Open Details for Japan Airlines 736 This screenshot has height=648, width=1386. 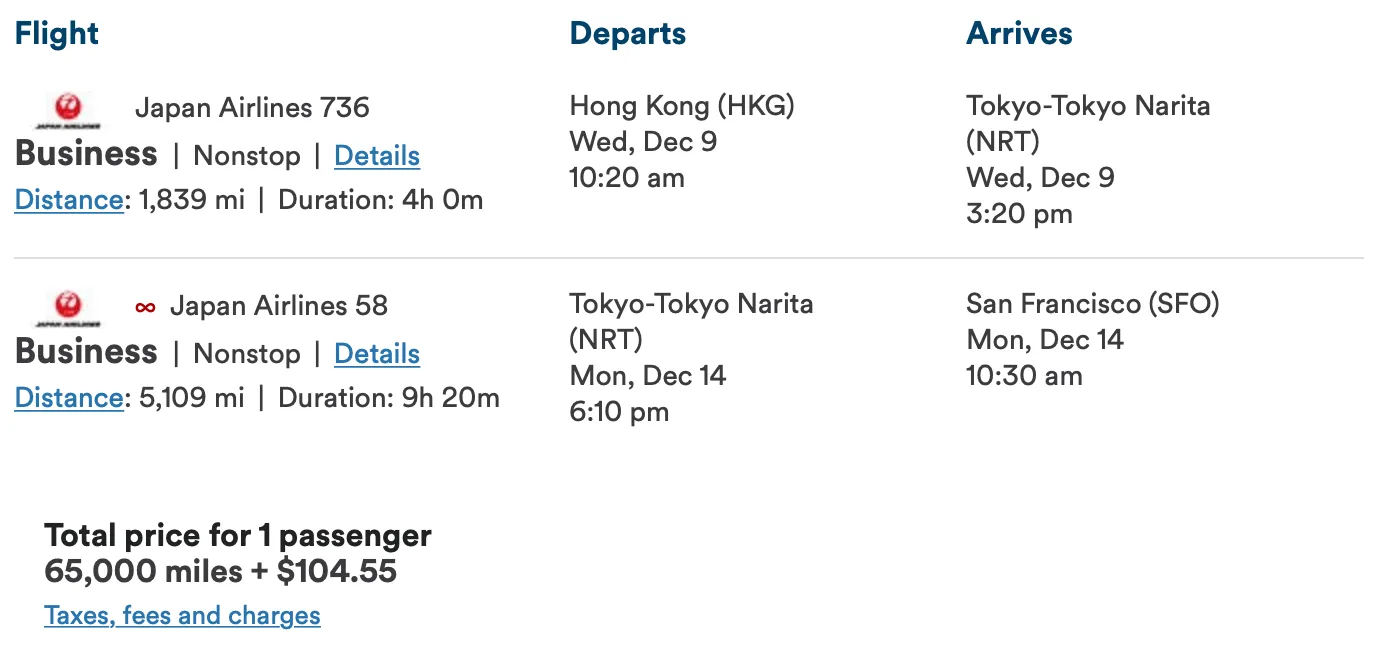pos(377,156)
